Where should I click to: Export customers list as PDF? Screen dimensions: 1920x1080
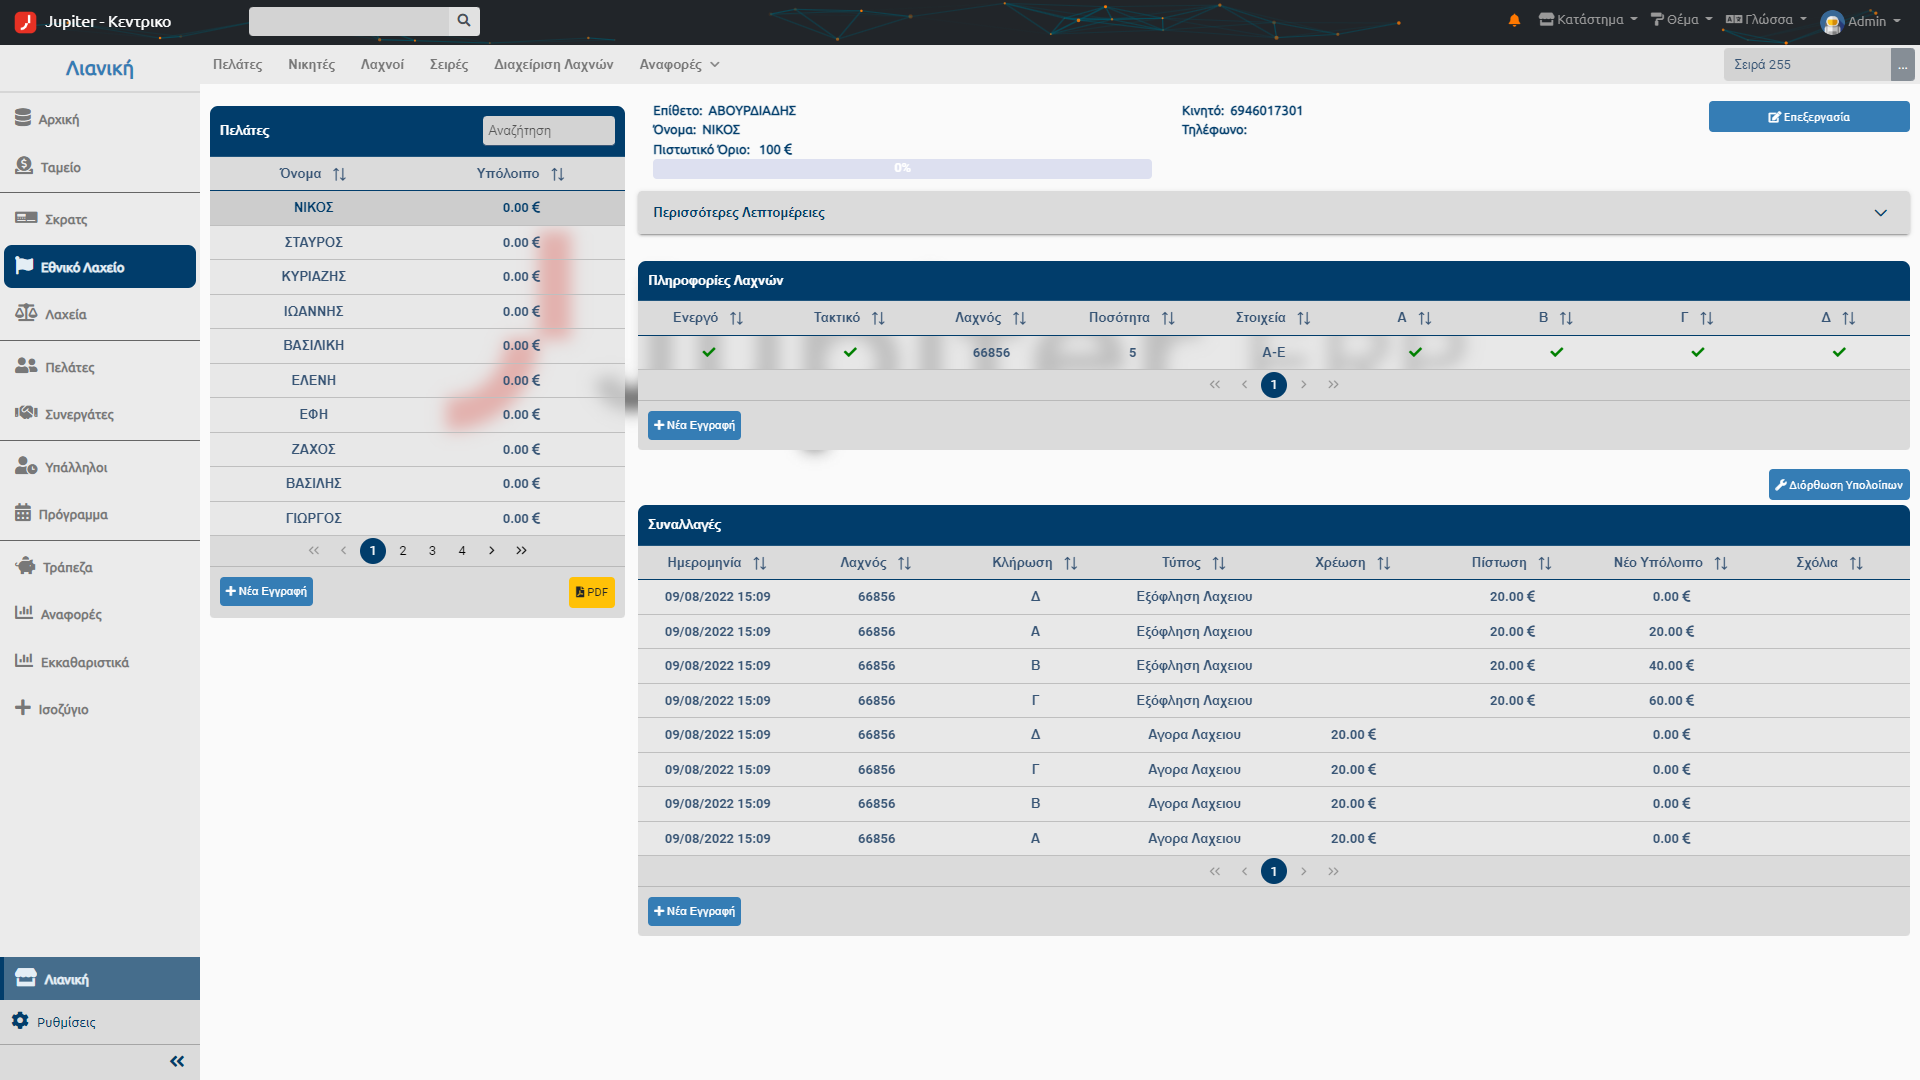[x=592, y=592]
